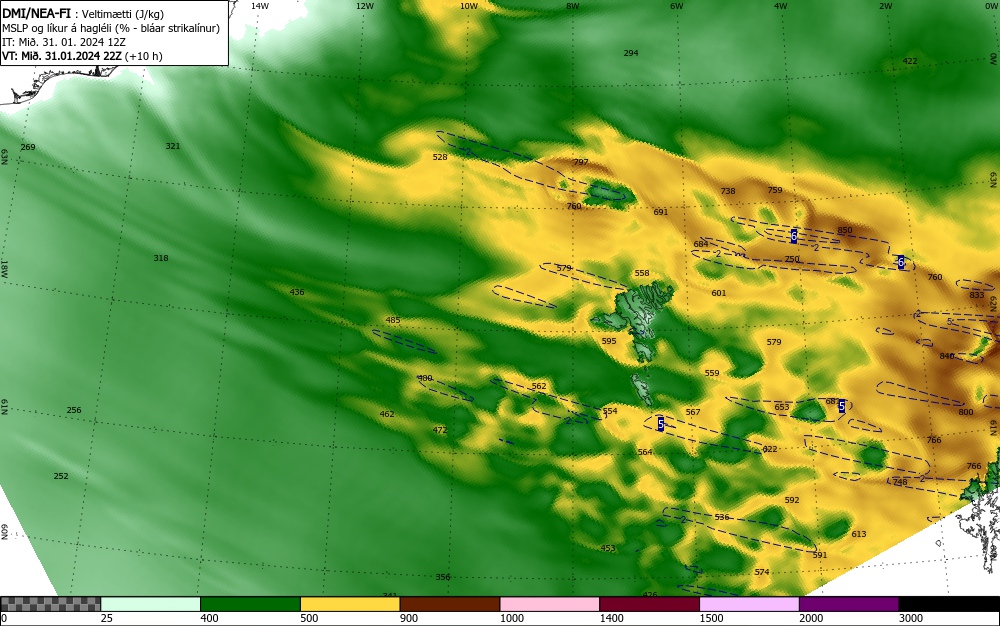Click the value '748' on the map

[x=900, y=483]
